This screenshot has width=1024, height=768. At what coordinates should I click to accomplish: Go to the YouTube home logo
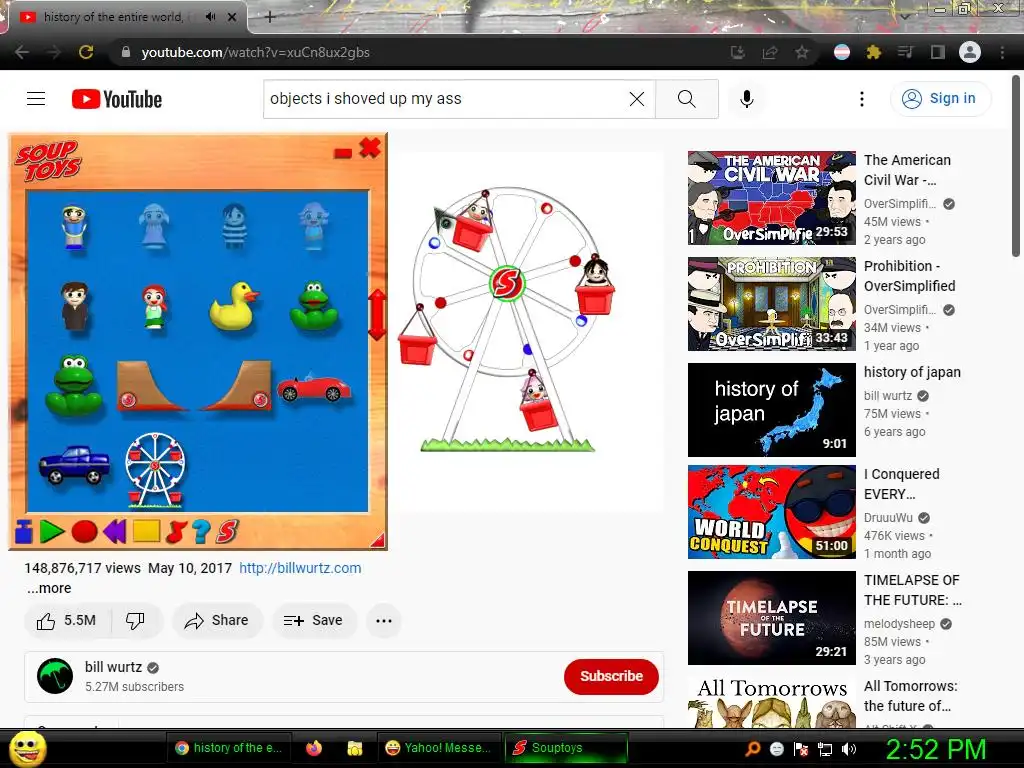[x=117, y=99]
